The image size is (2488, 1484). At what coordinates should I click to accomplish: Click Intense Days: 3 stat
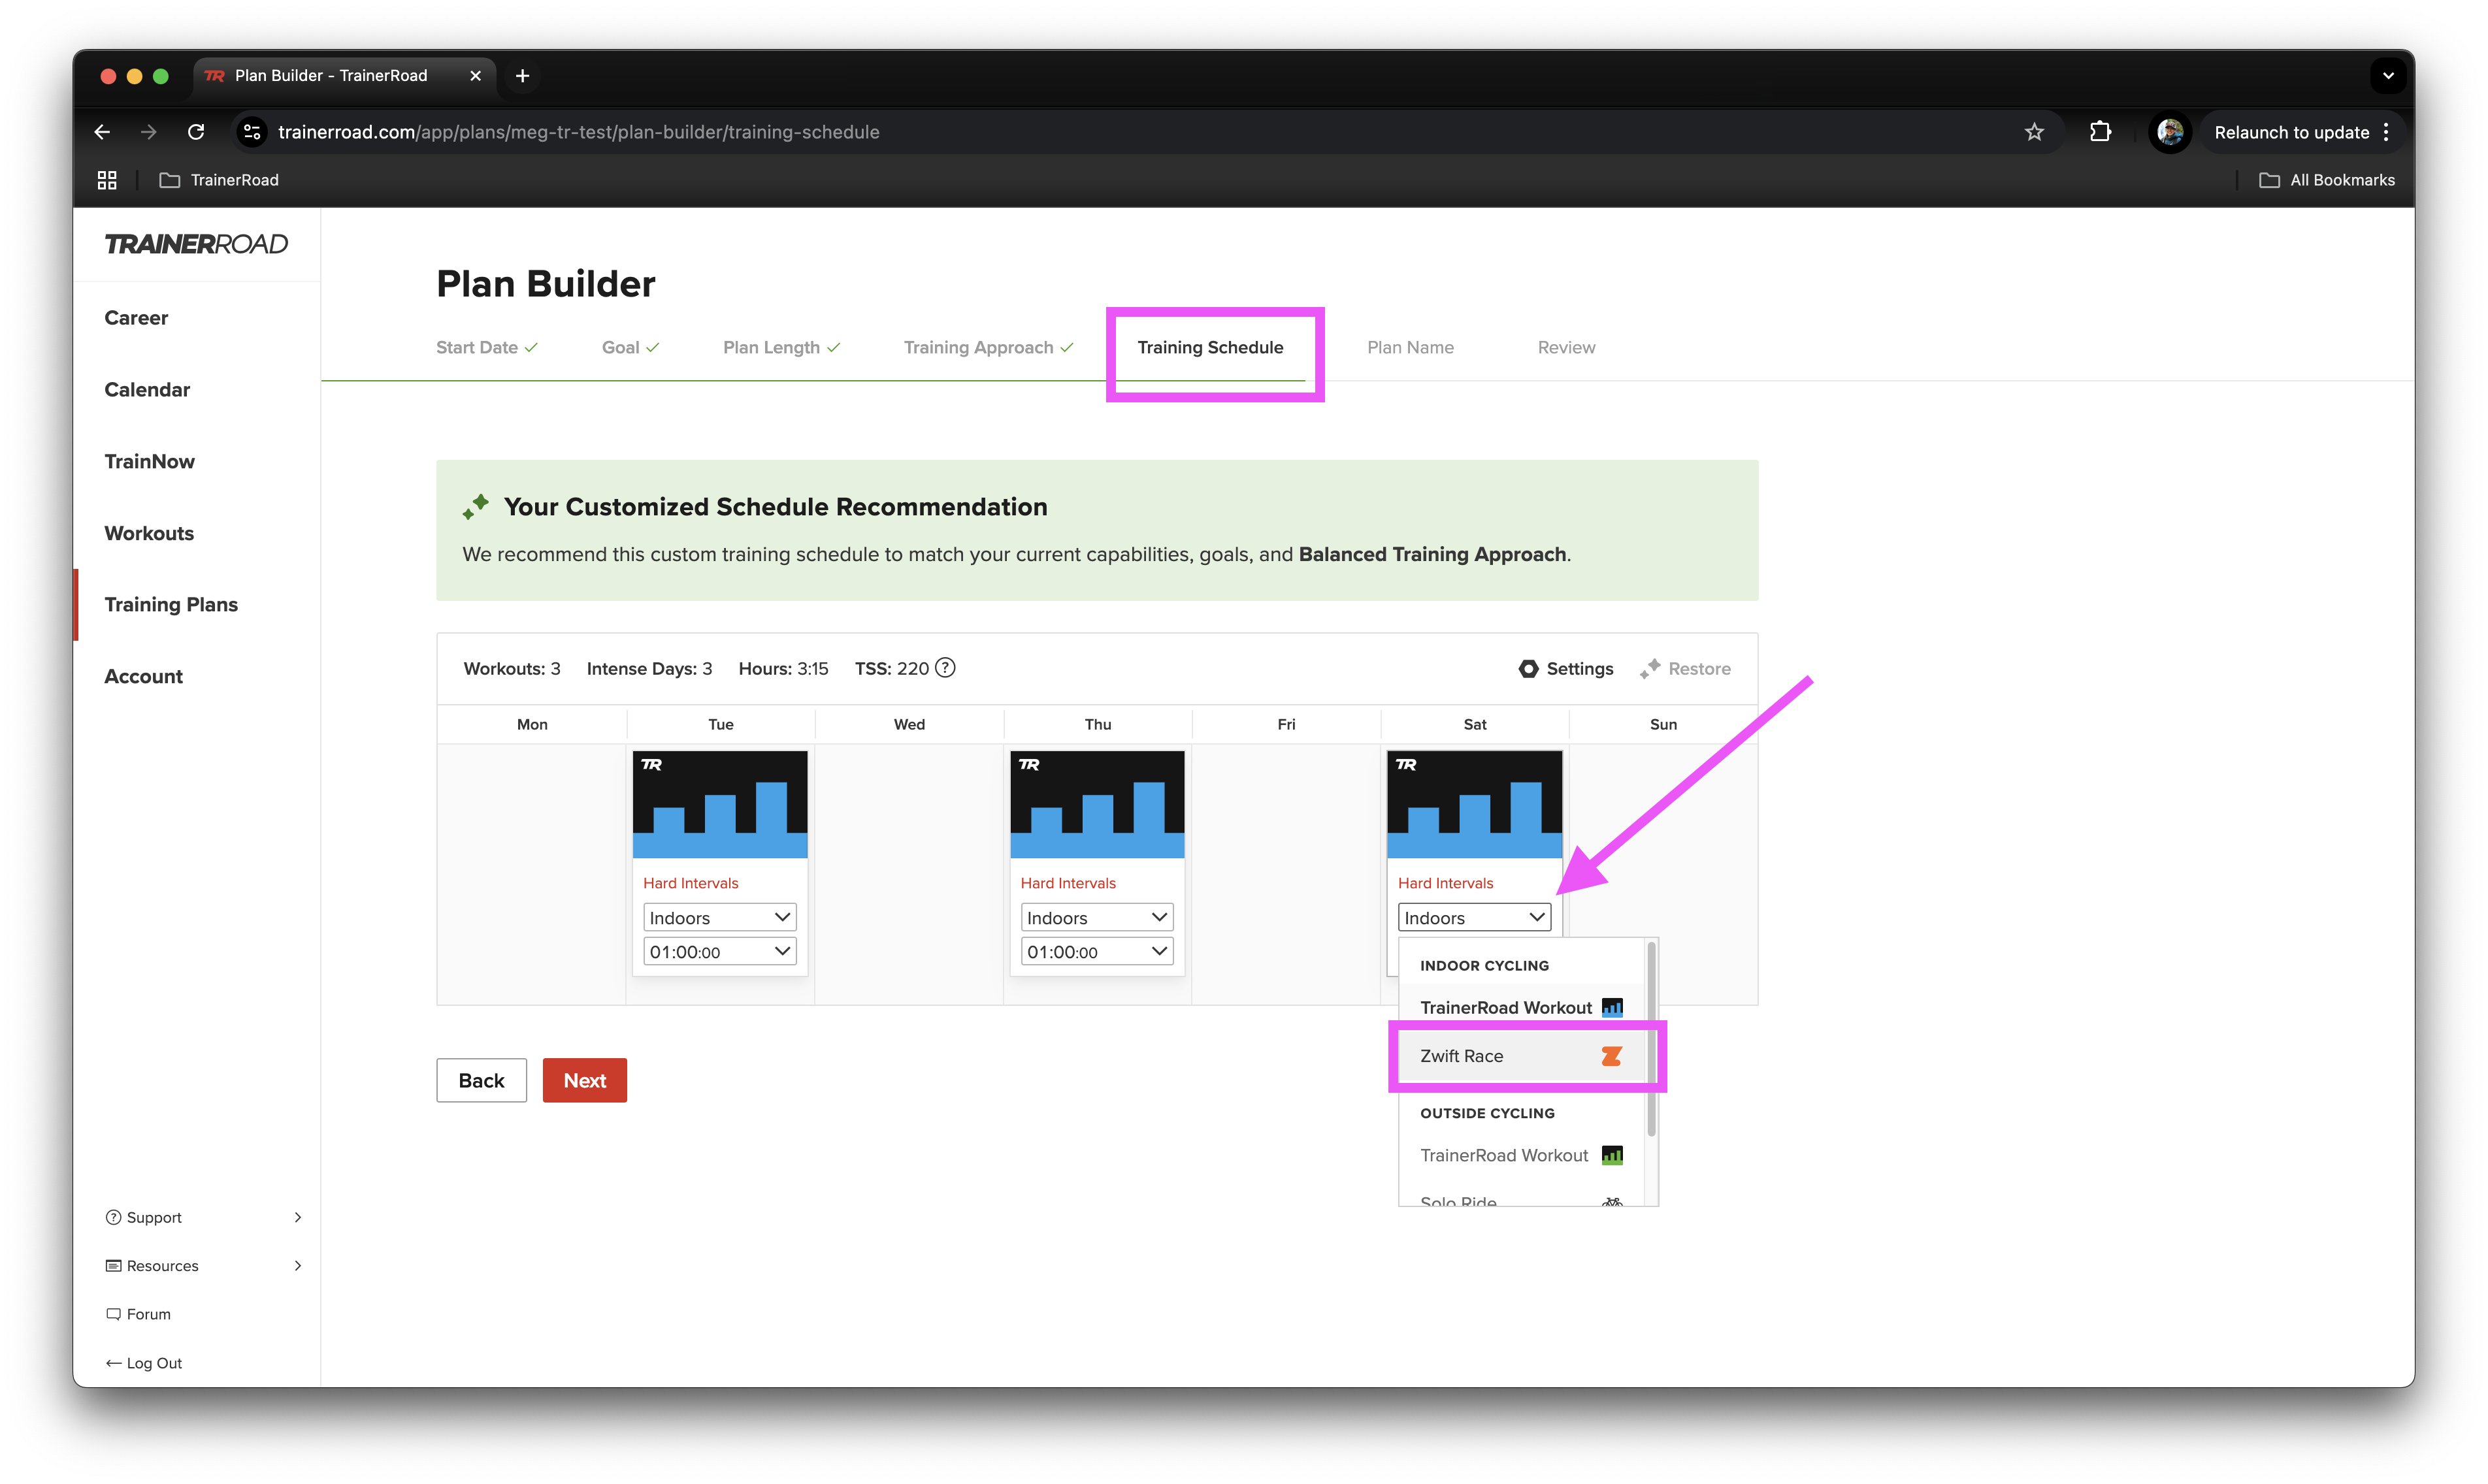pyautogui.click(x=649, y=668)
